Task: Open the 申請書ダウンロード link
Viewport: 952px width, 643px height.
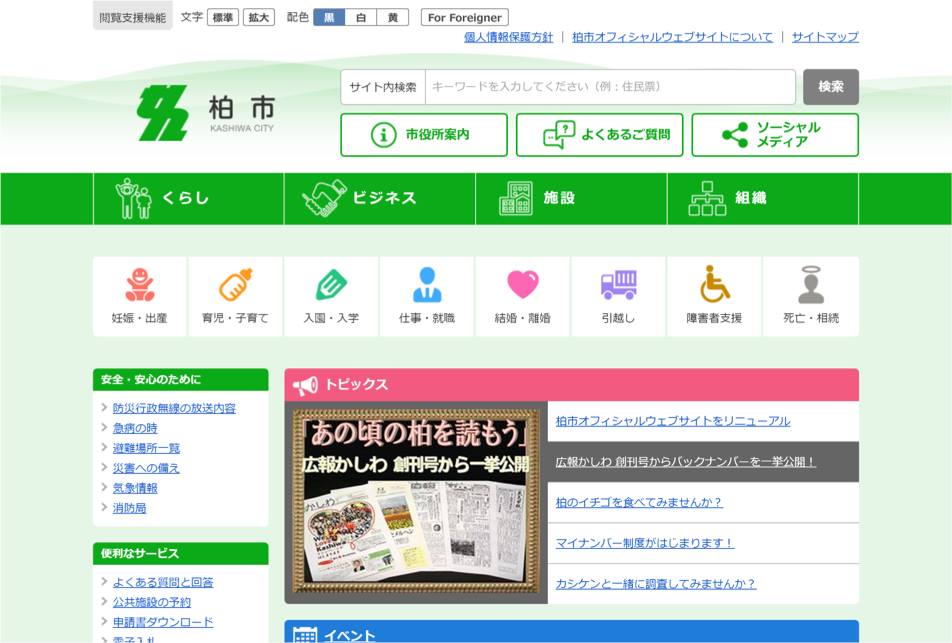Action: pyautogui.click(x=163, y=622)
